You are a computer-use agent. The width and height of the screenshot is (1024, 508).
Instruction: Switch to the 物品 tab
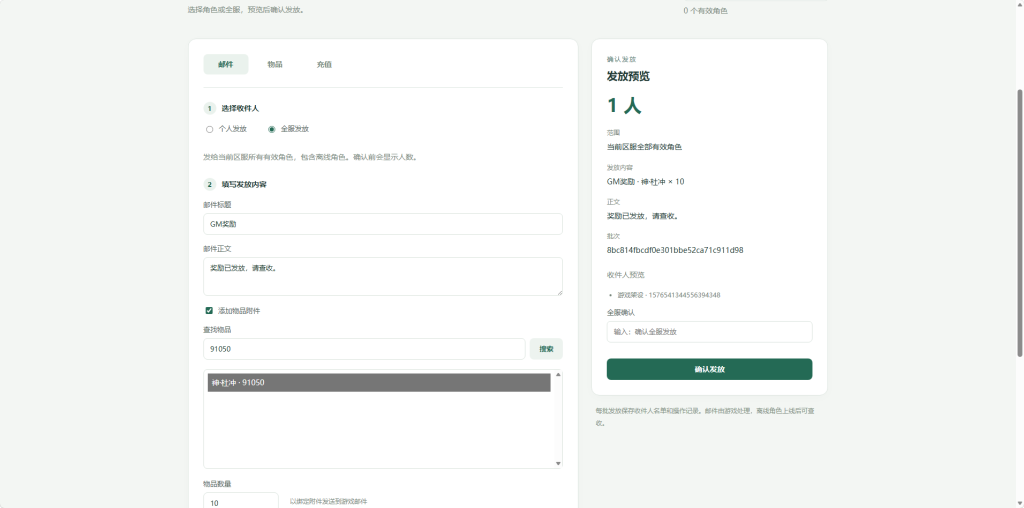pos(274,64)
